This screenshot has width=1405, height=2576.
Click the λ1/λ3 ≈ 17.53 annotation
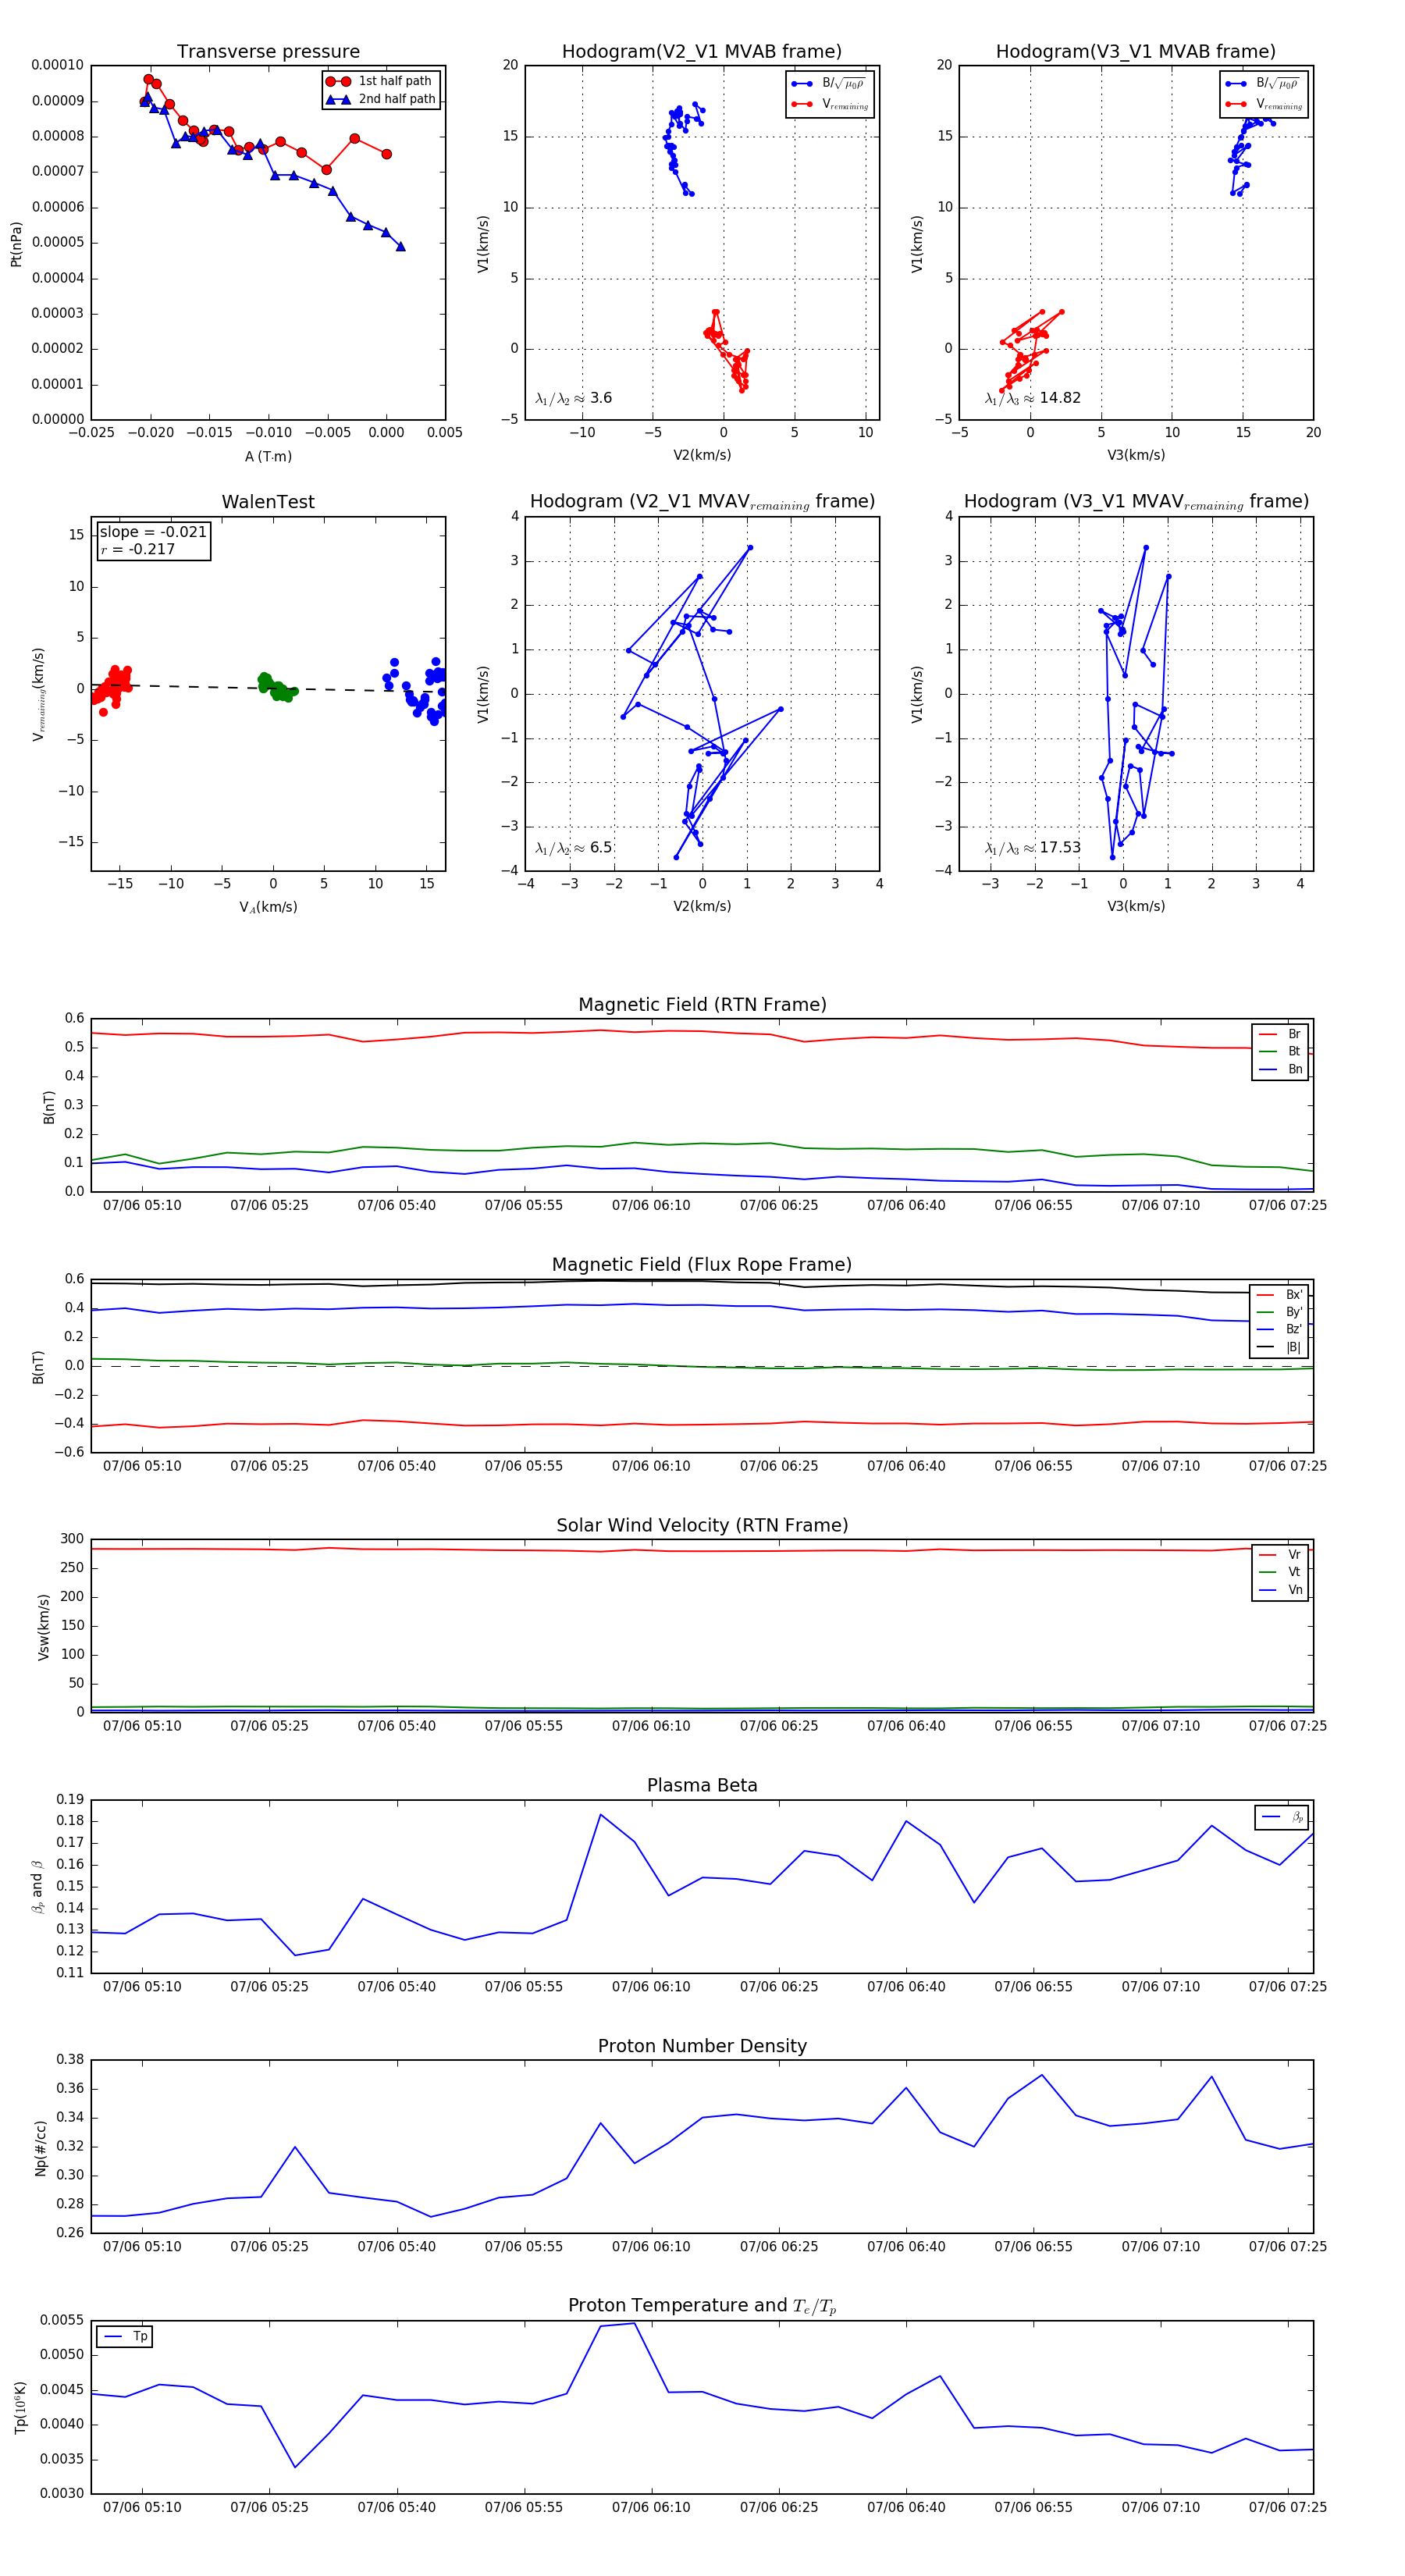pos(1033,848)
